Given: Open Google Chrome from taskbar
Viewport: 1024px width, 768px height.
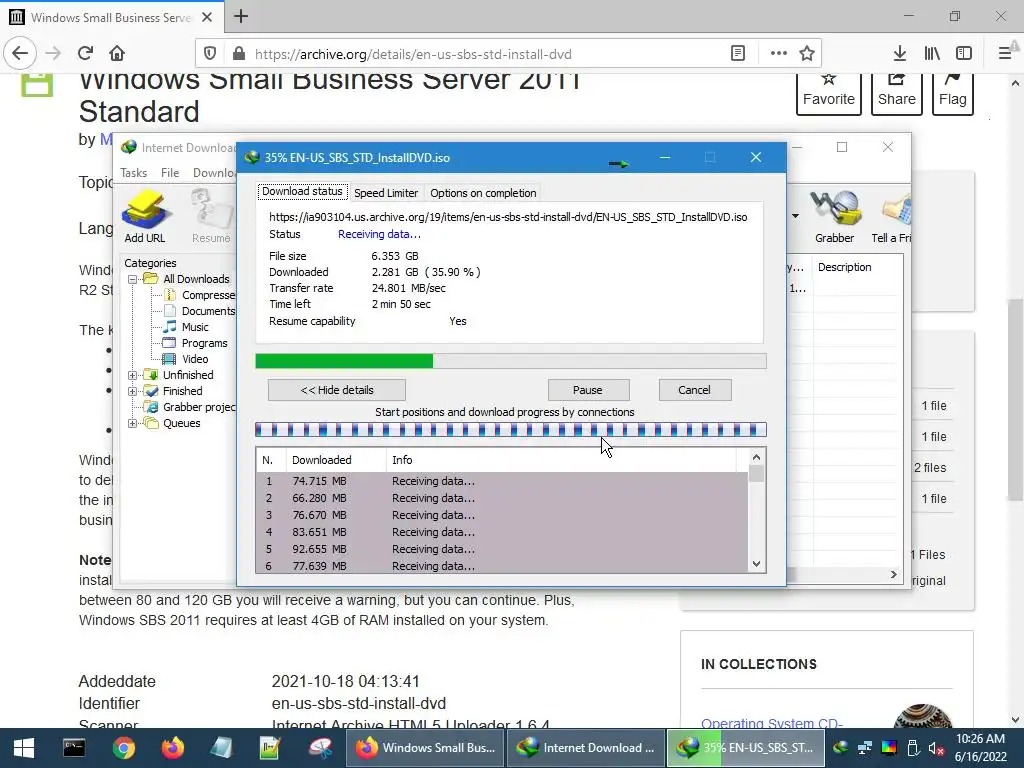Looking at the screenshot, I should coord(123,748).
